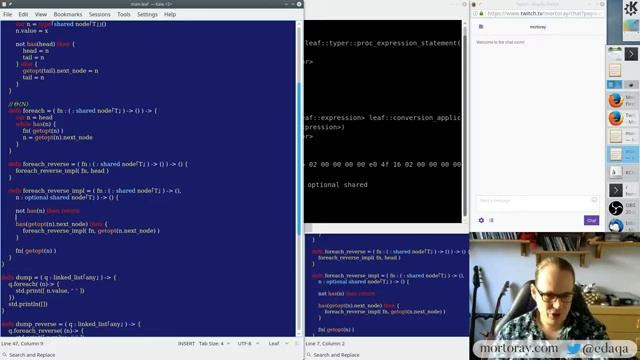The image size is (640, 360).
Task: Click the purple Chat send button
Action: pyautogui.click(x=591, y=220)
